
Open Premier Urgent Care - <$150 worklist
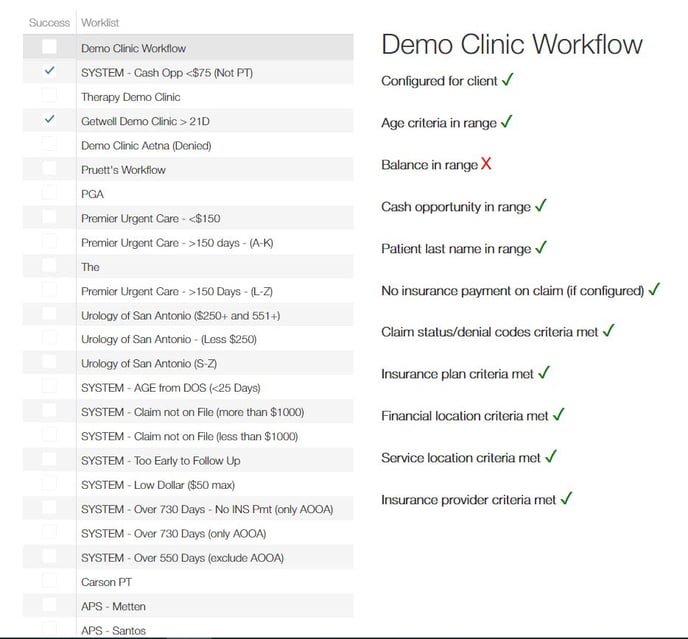pyautogui.click(x=150, y=218)
